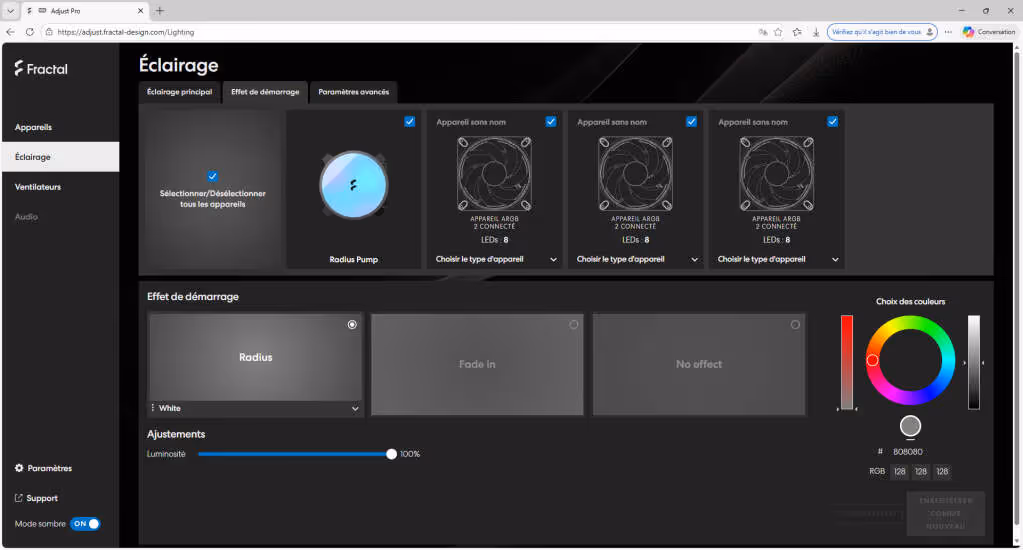Open the Appareils sidebar page
1023x550 pixels.
(x=33, y=127)
